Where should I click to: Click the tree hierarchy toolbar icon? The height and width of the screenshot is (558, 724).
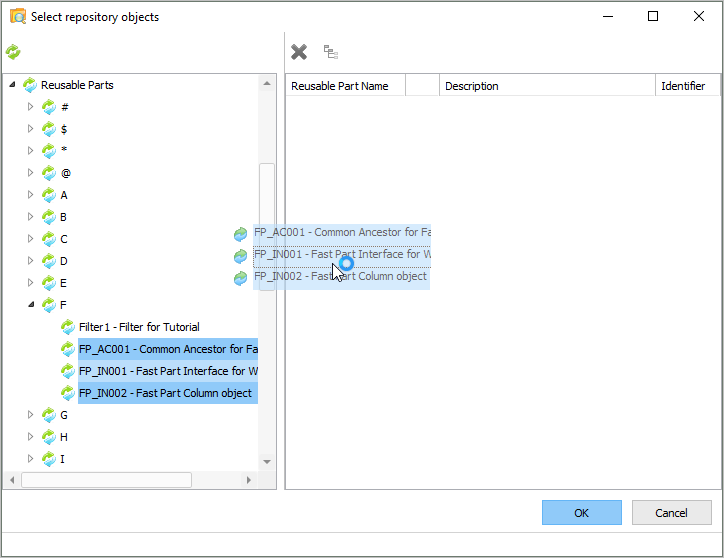tap(330, 52)
